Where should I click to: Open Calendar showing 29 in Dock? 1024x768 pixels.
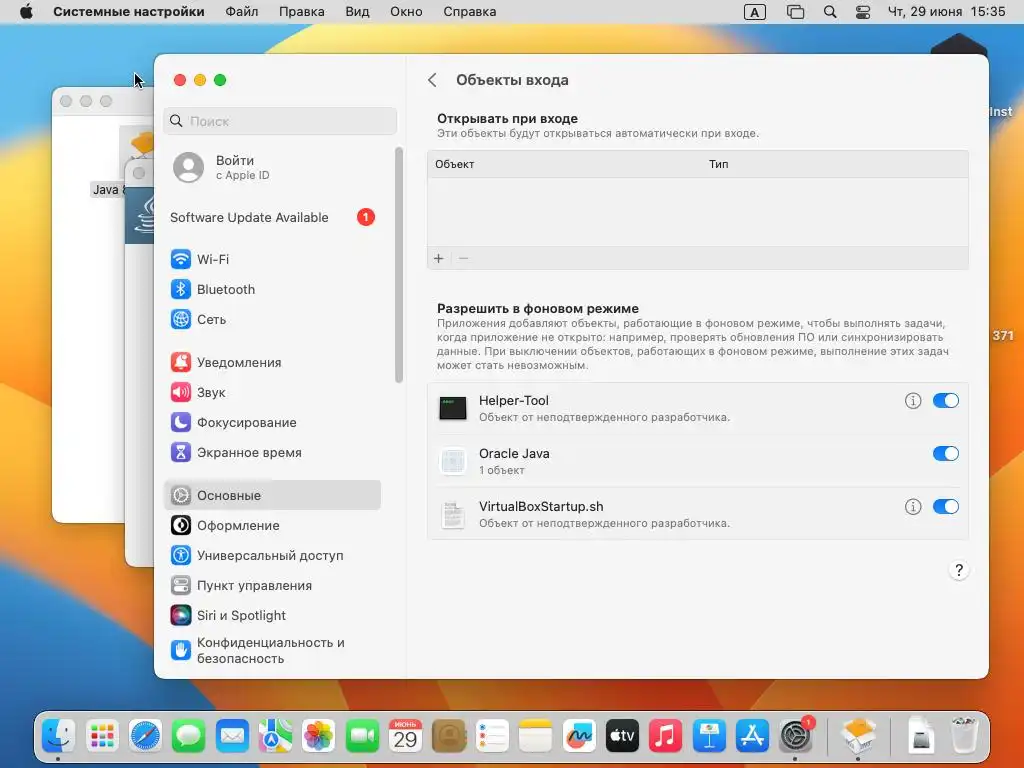[x=406, y=736]
